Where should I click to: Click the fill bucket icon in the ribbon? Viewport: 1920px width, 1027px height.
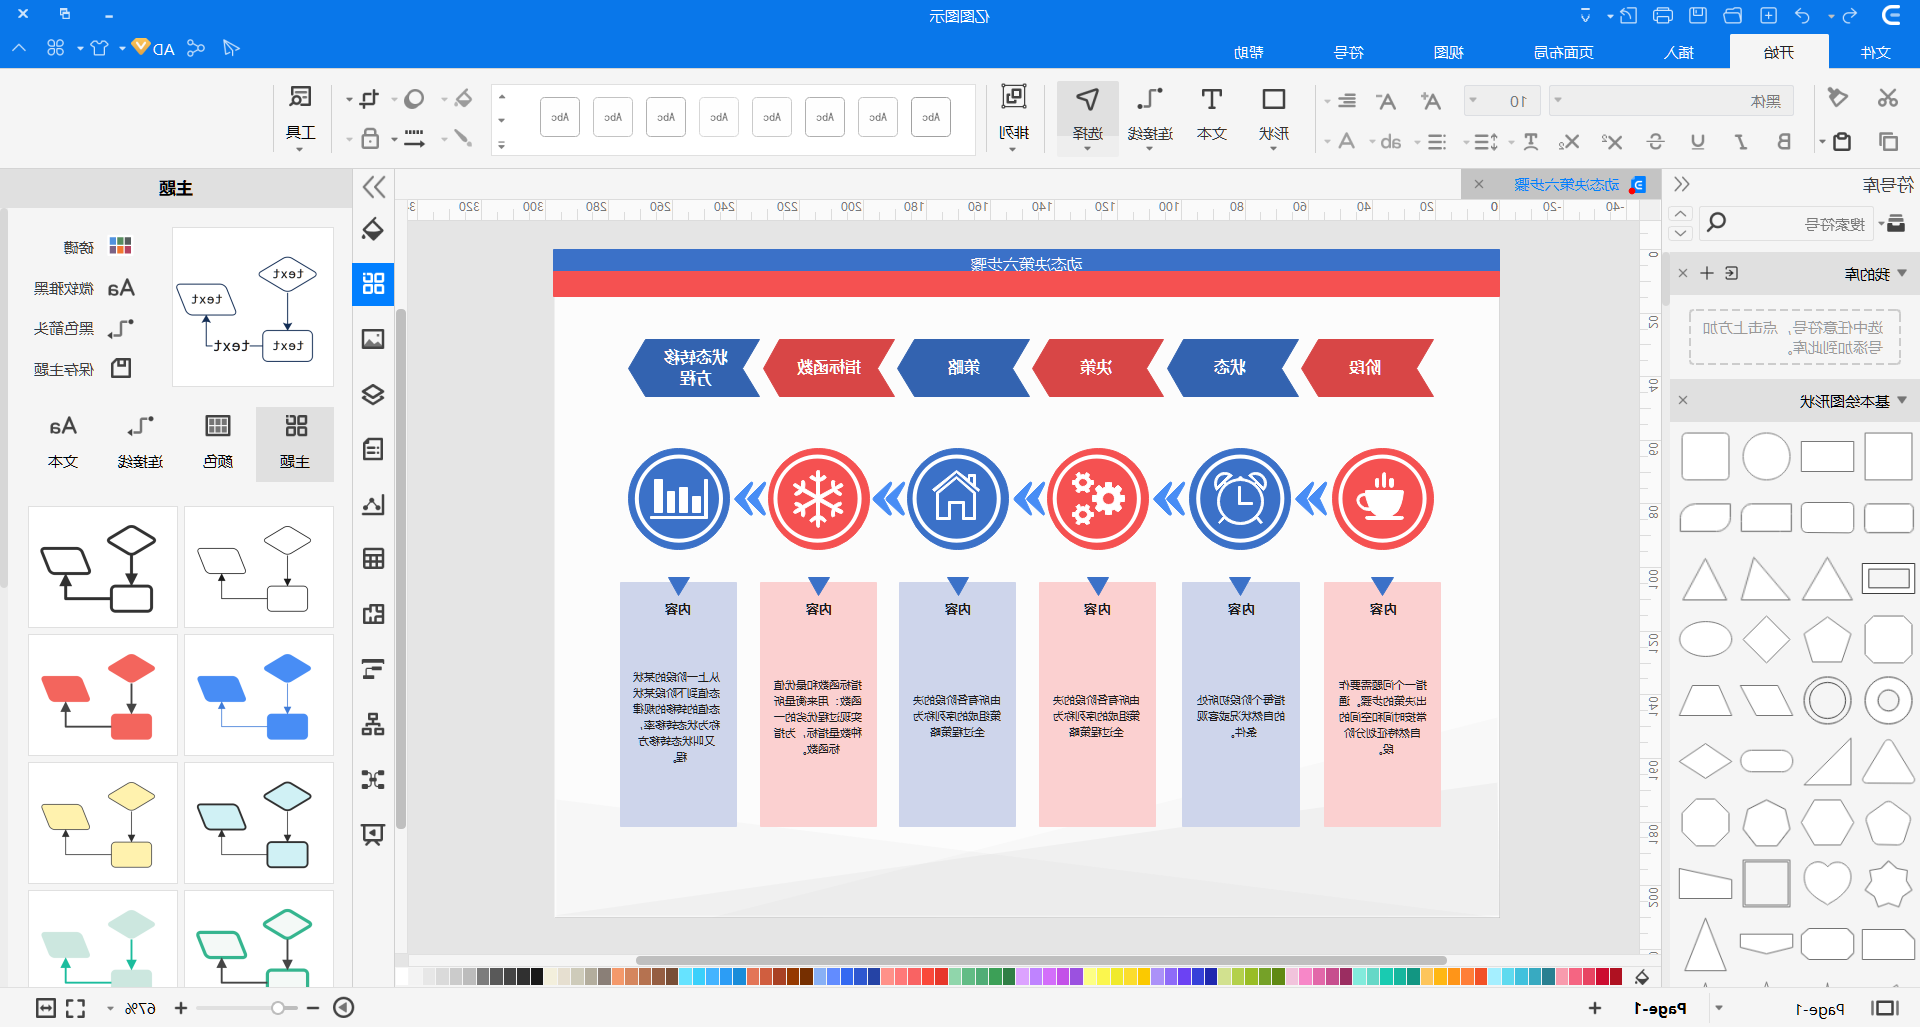click(463, 98)
